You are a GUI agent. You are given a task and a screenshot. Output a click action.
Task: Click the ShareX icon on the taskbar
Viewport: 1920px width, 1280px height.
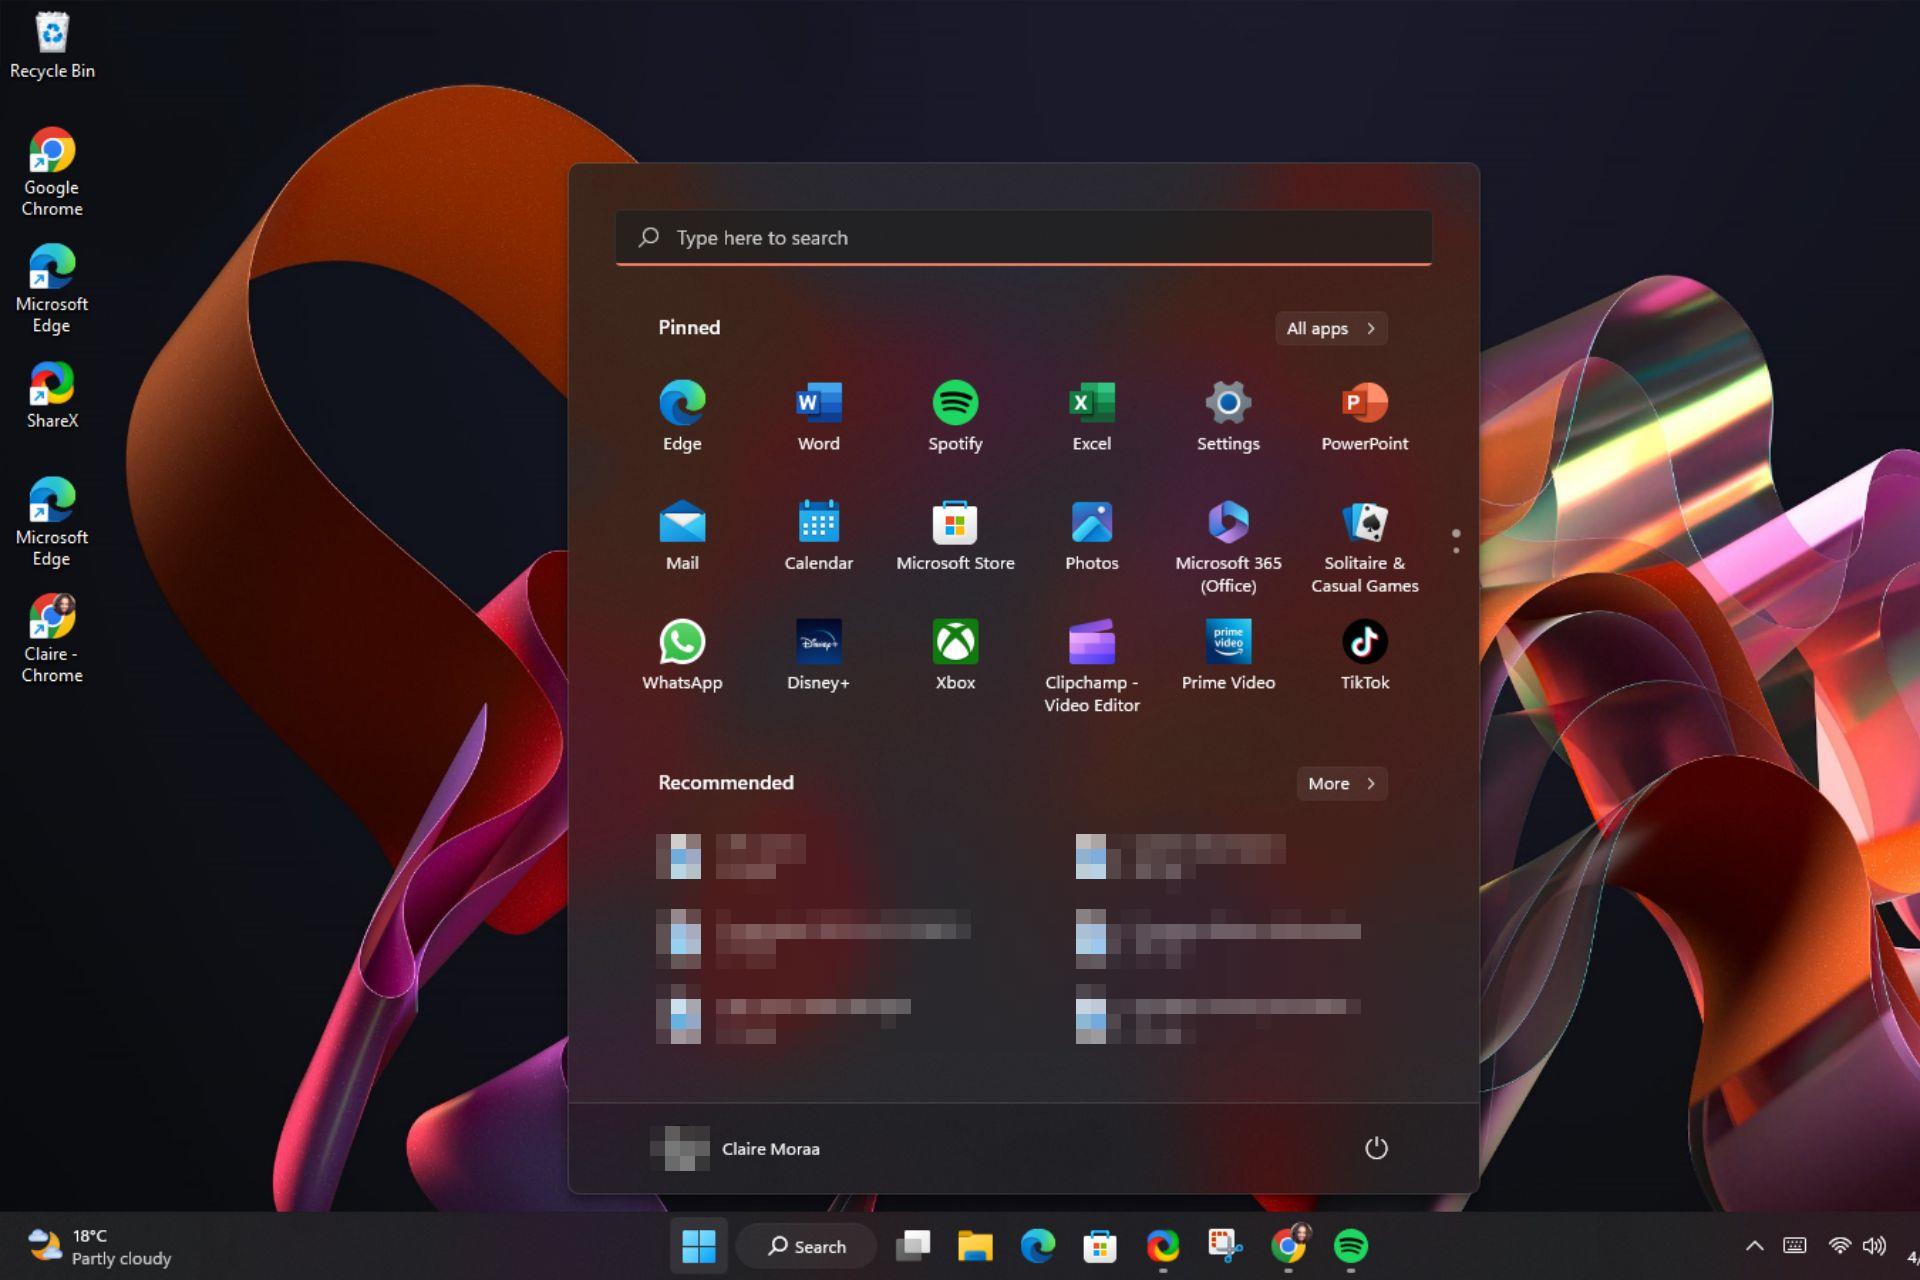coord(1163,1246)
